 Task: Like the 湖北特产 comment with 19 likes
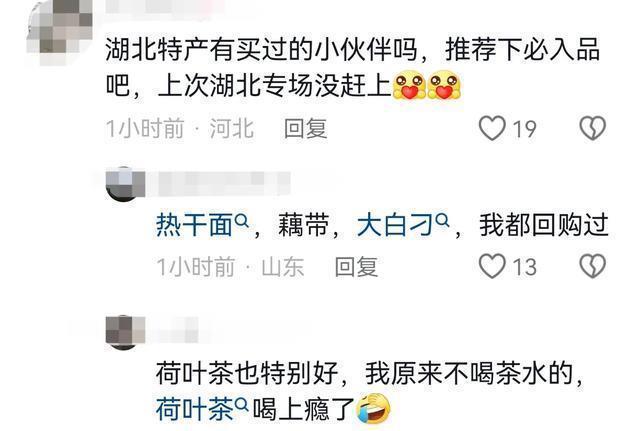click(x=492, y=128)
